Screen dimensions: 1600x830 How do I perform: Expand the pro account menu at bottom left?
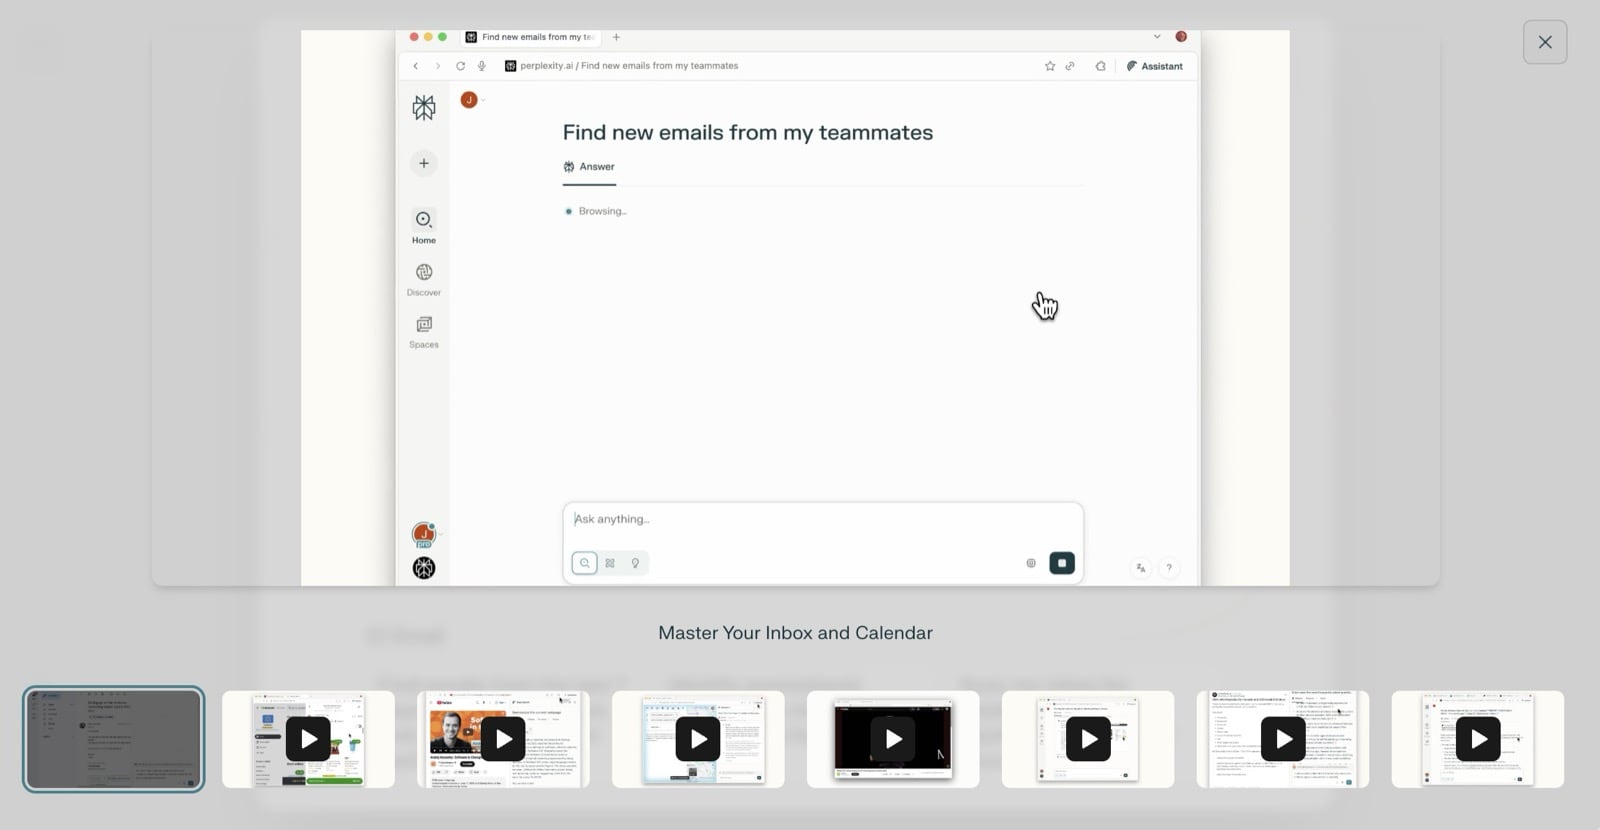pyautogui.click(x=425, y=535)
